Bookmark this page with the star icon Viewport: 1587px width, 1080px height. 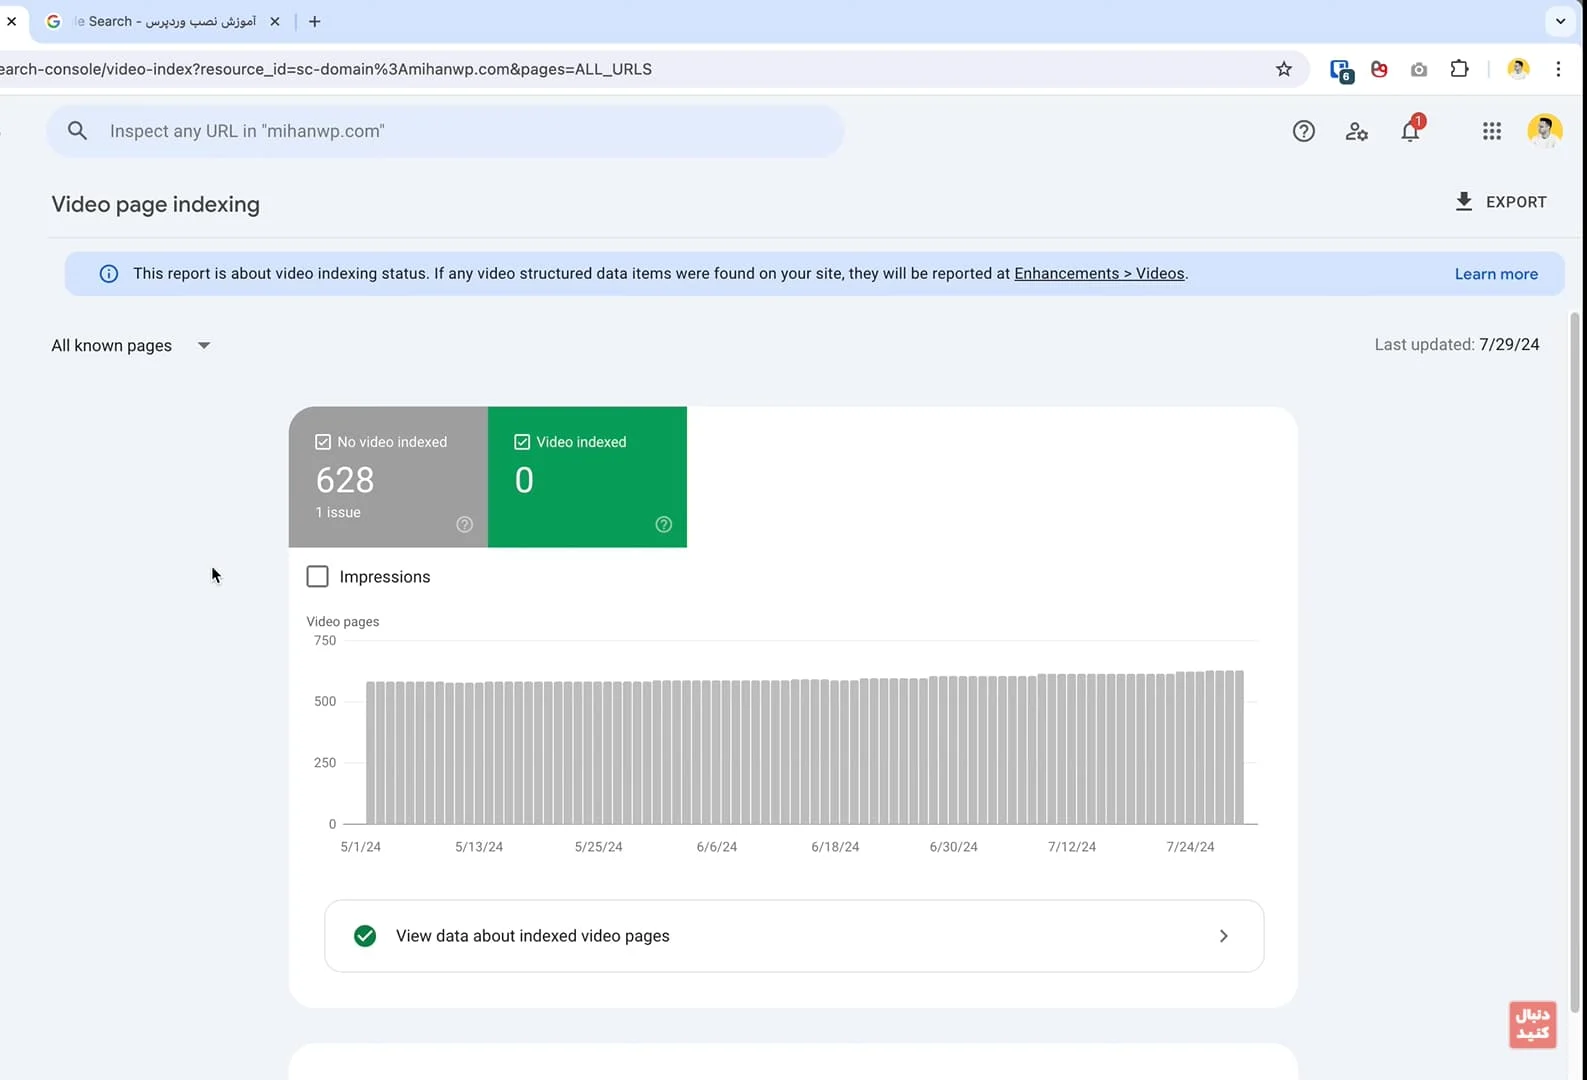1284,69
